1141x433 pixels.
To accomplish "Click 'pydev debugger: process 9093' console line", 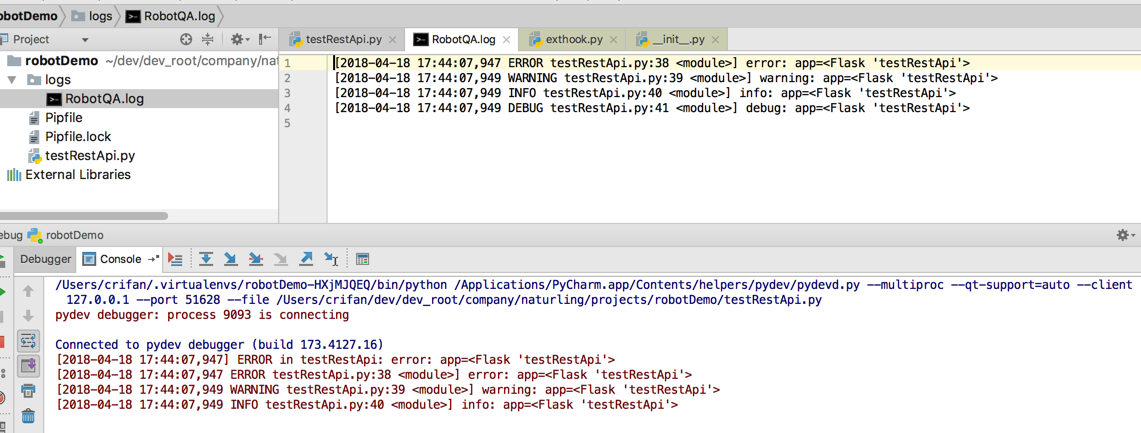I will click(202, 315).
